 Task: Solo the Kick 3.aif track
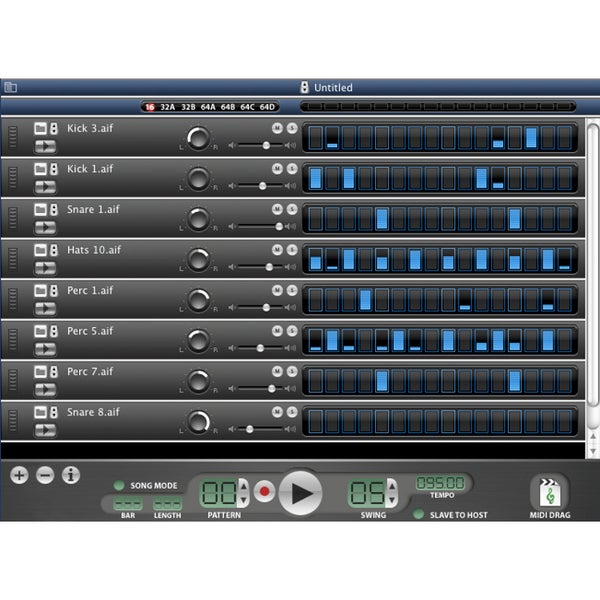(x=292, y=128)
